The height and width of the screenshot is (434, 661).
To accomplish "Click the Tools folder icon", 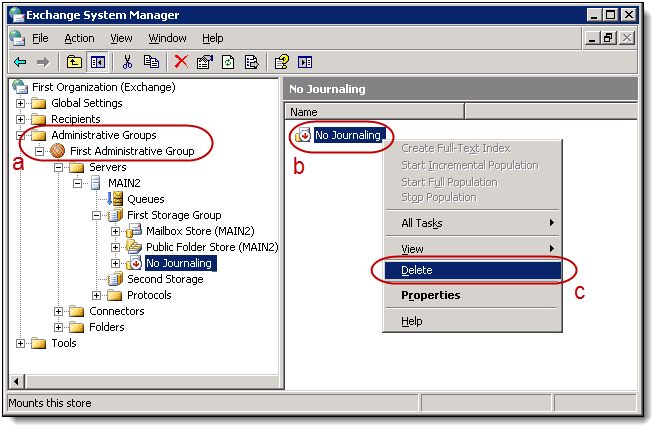I will [x=39, y=343].
